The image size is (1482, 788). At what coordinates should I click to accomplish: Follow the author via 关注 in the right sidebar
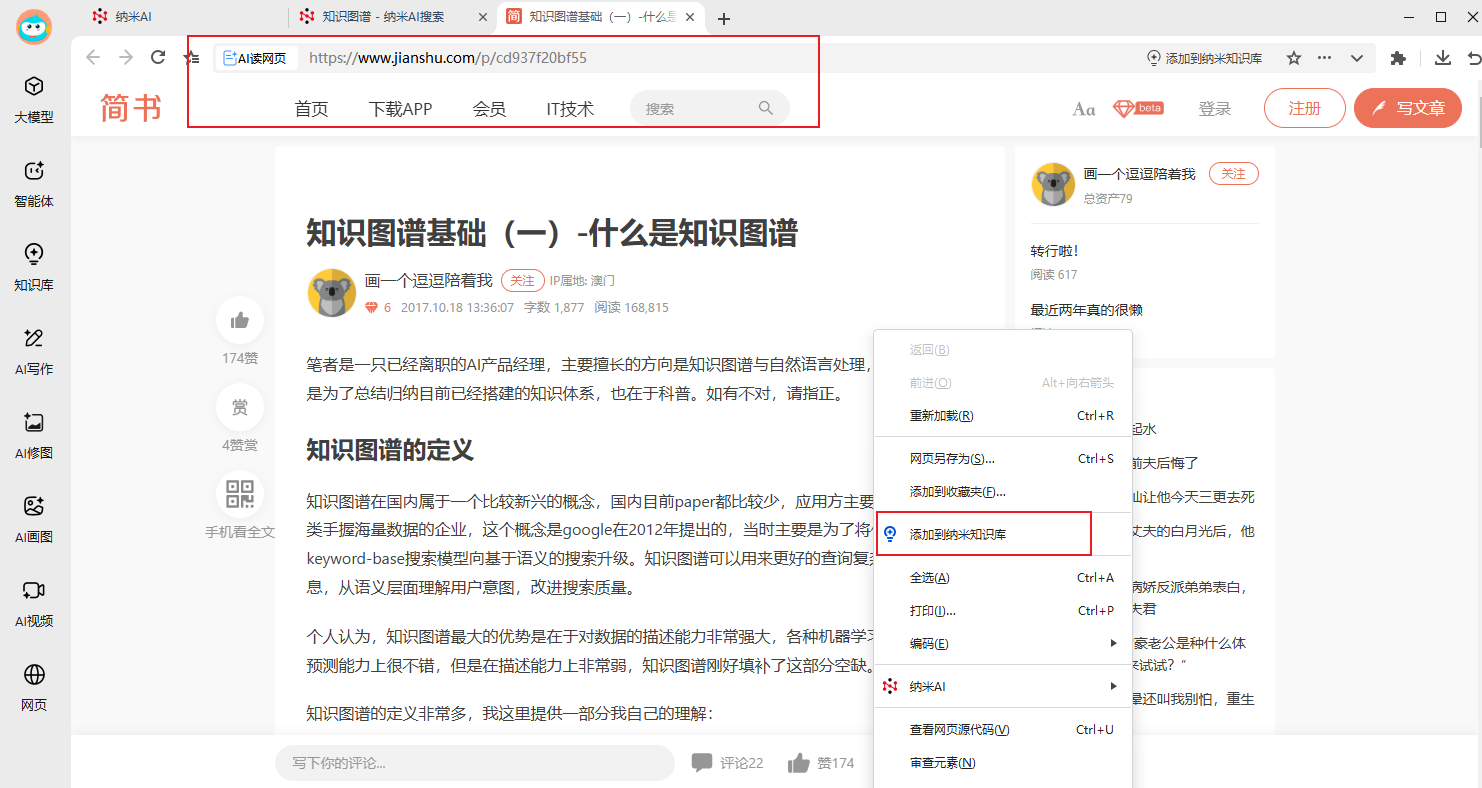pos(1234,174)
